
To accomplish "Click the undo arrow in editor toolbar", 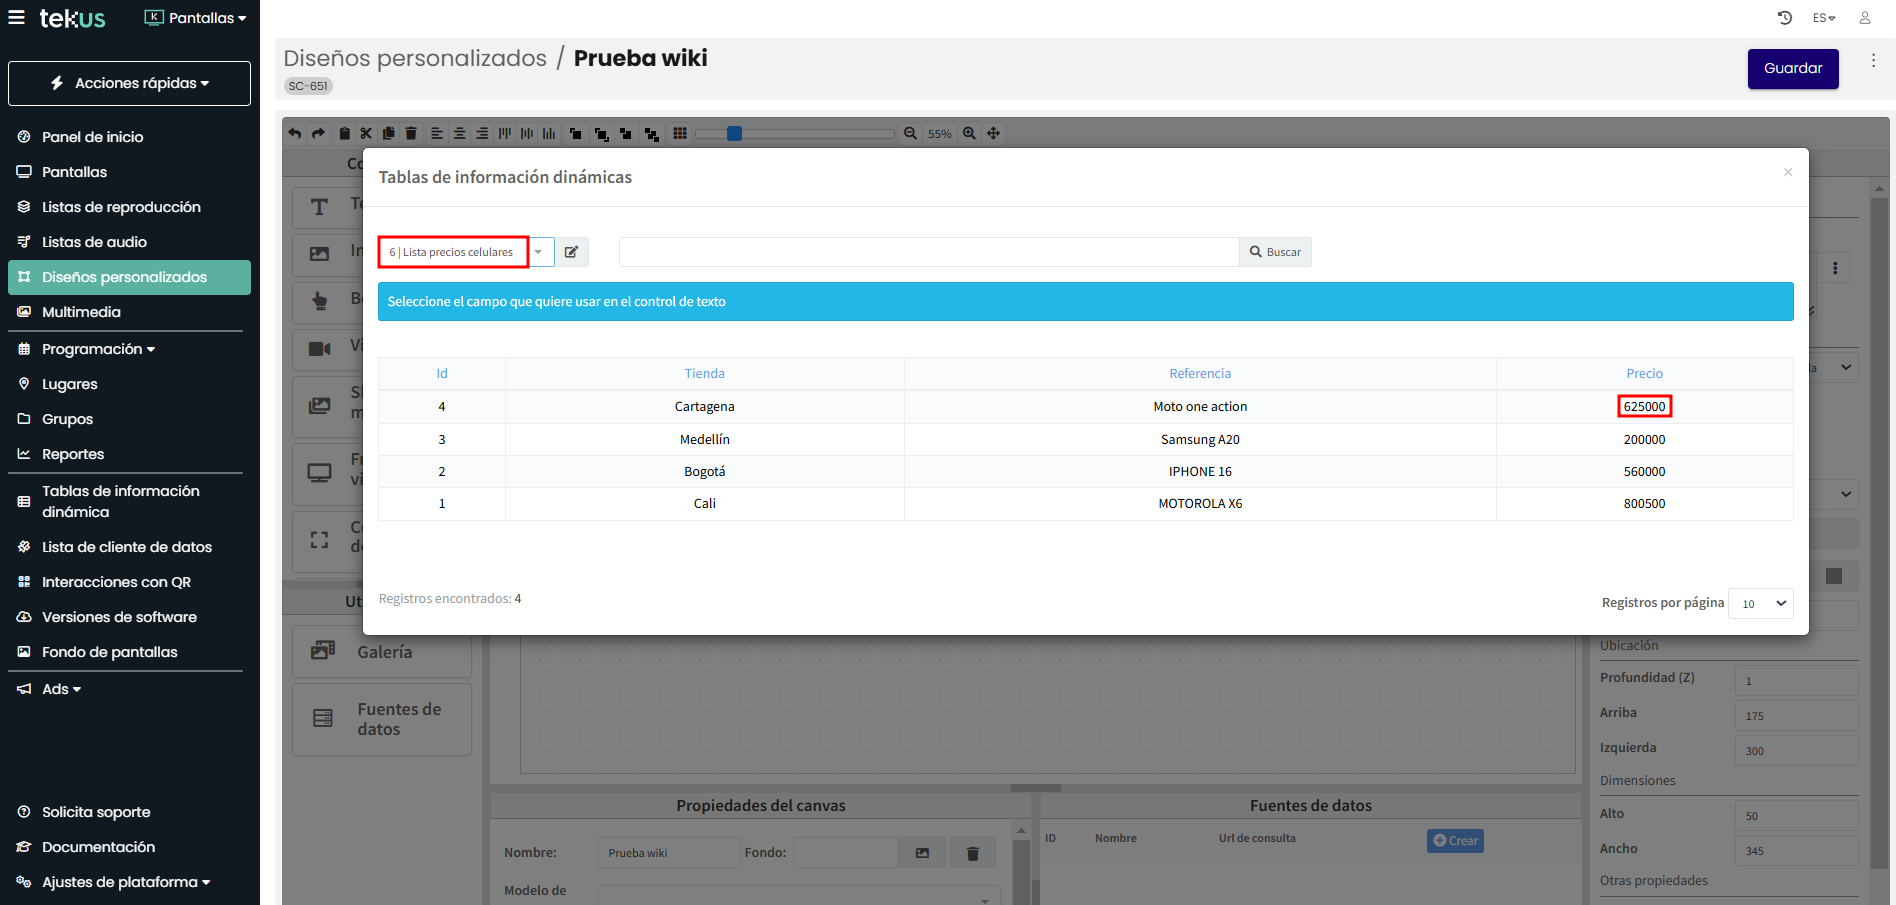I will click(x=295, y=133).
